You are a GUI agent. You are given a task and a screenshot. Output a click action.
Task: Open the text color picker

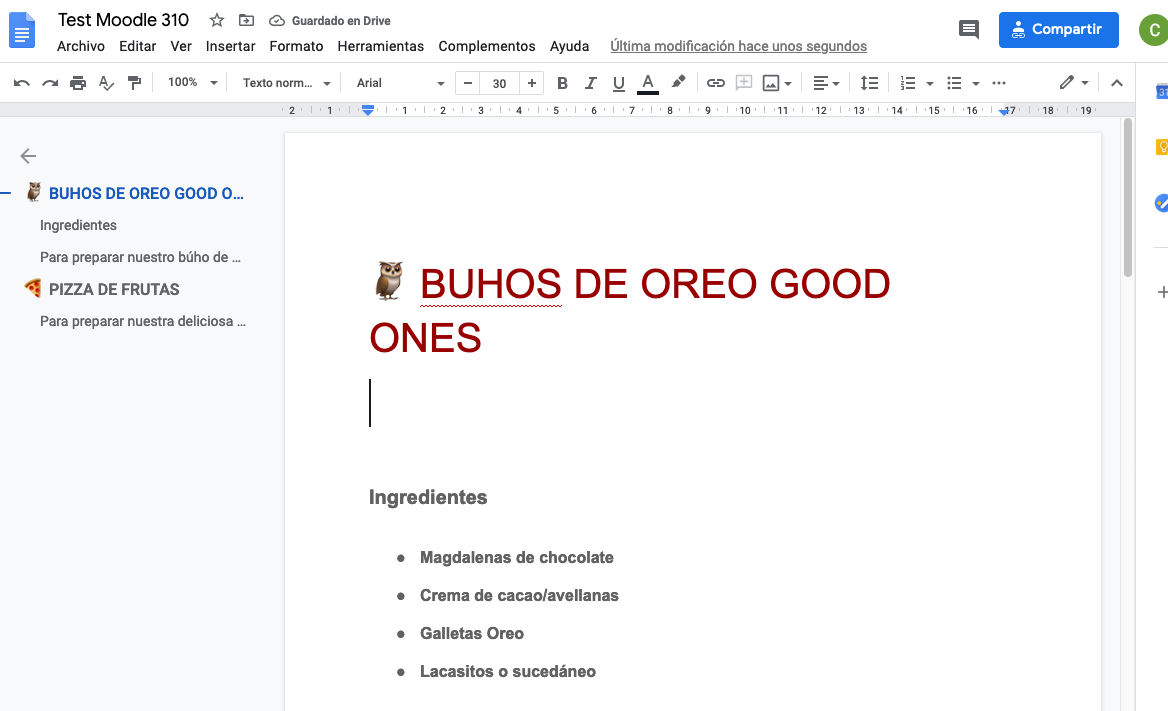[648, 83]
